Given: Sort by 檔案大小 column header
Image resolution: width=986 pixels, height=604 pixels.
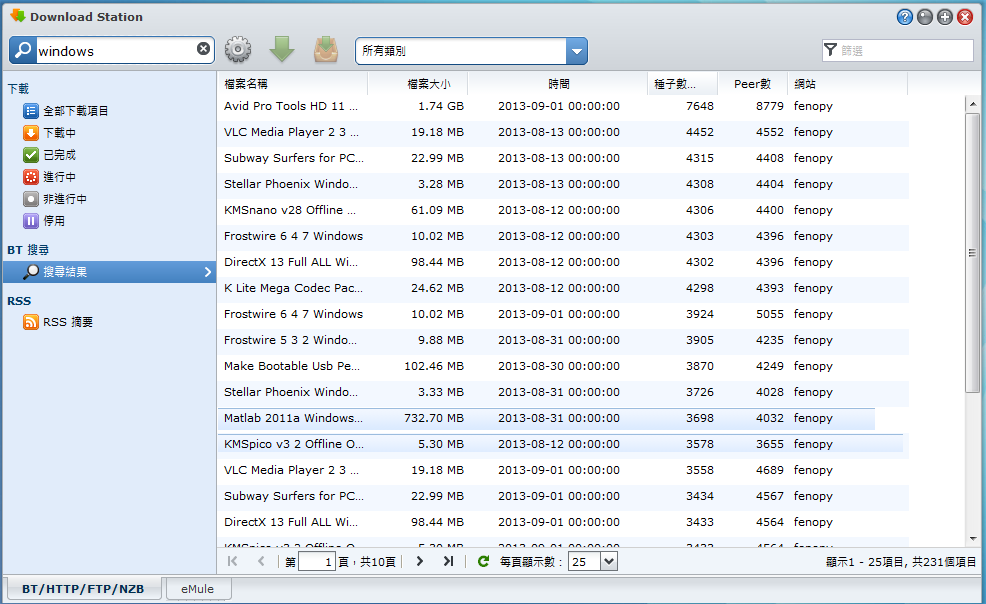Looking at the screenshot, I should click(x=418, y=84).
